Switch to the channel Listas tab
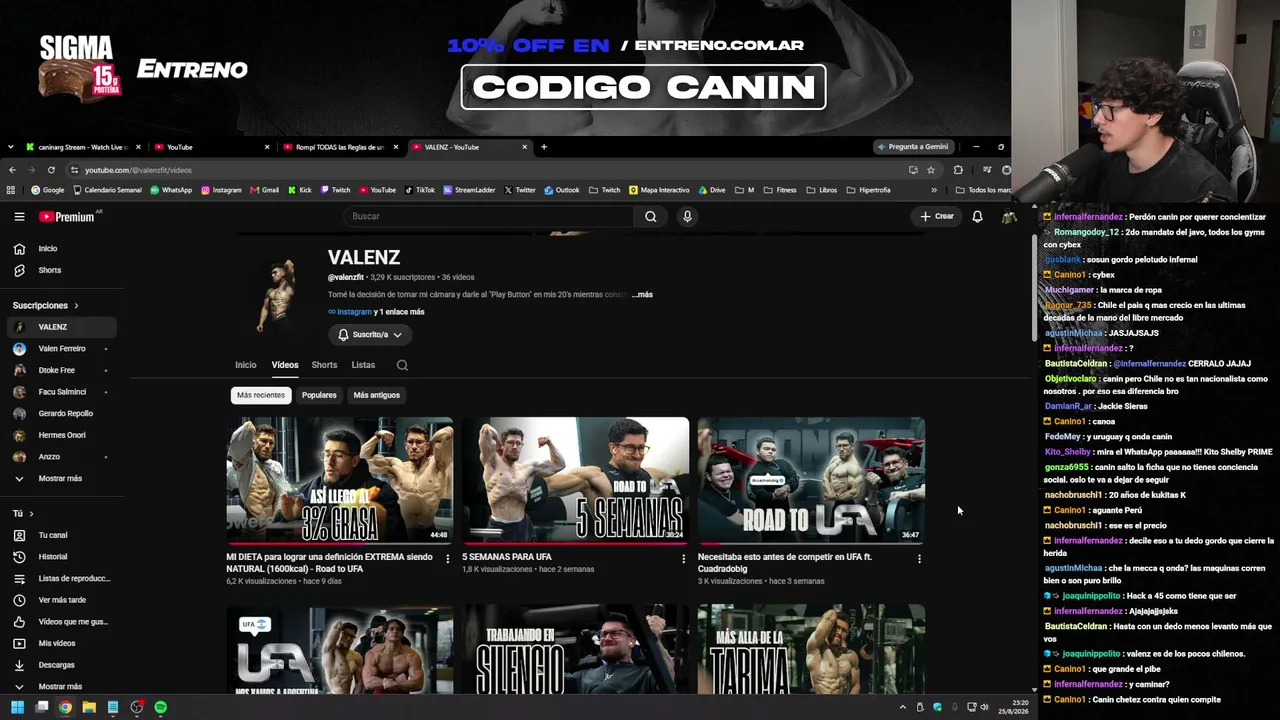The height and width of the screenshot is (720, 1280). (x=363, y=365)
